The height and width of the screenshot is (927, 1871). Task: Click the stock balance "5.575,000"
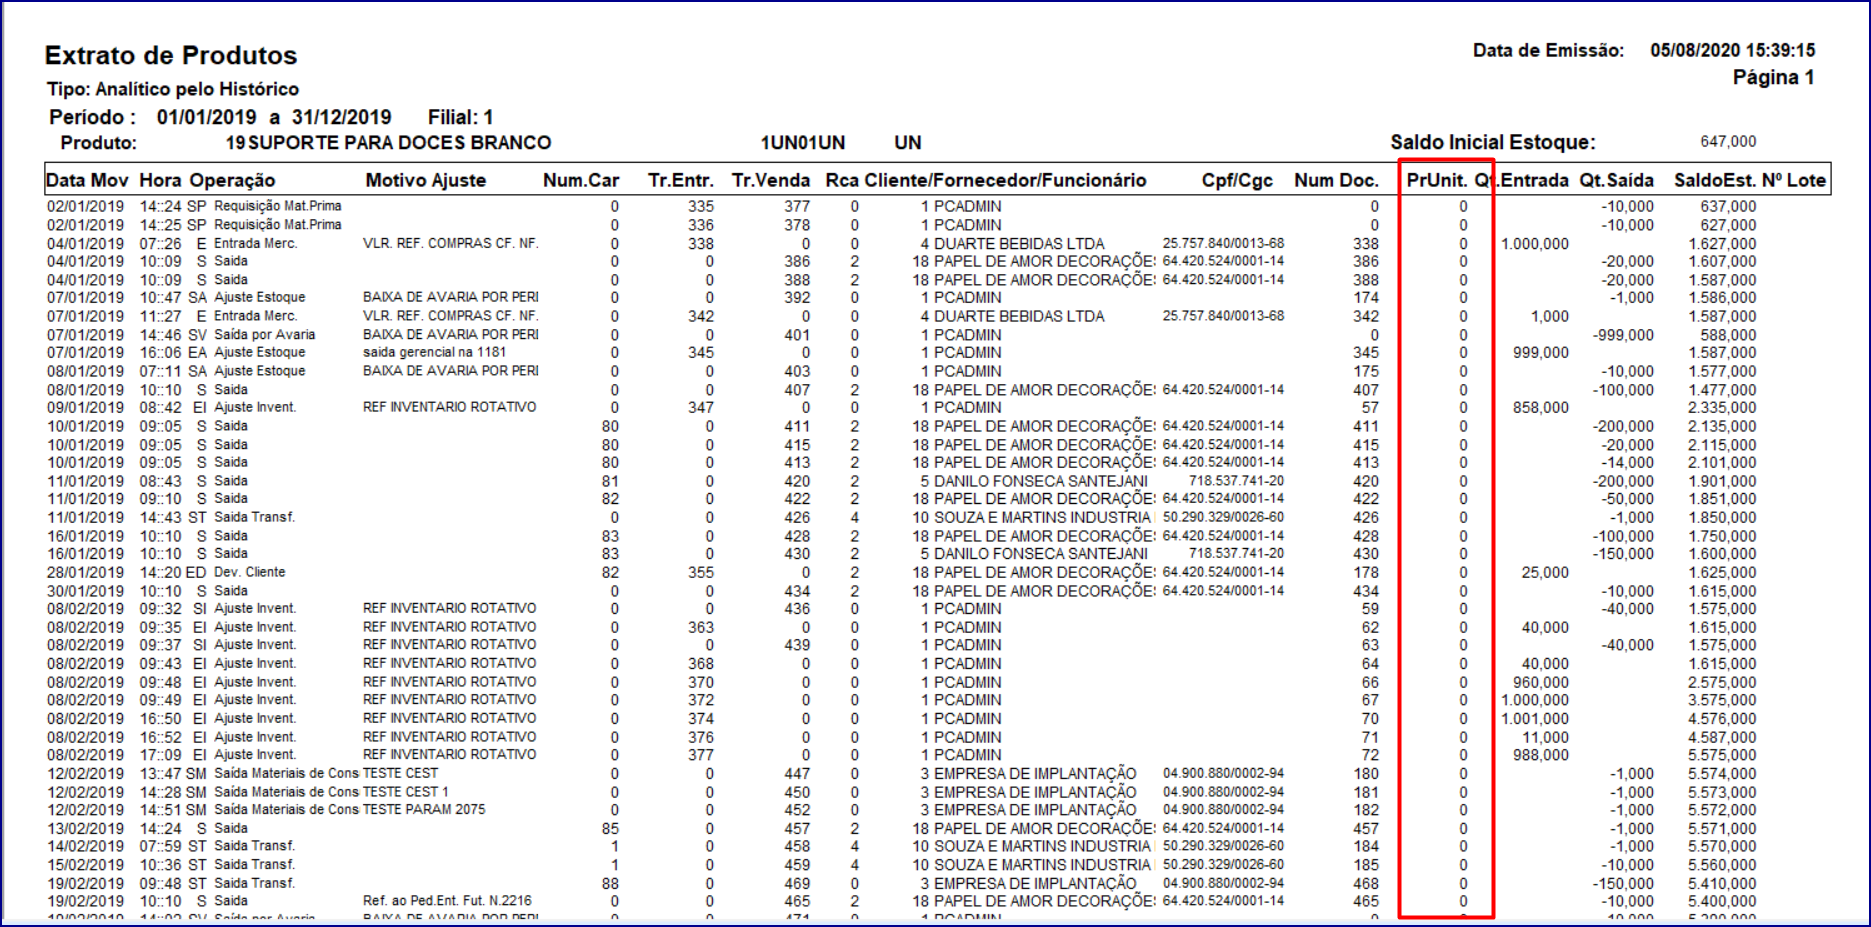(x=1722, y=755)
